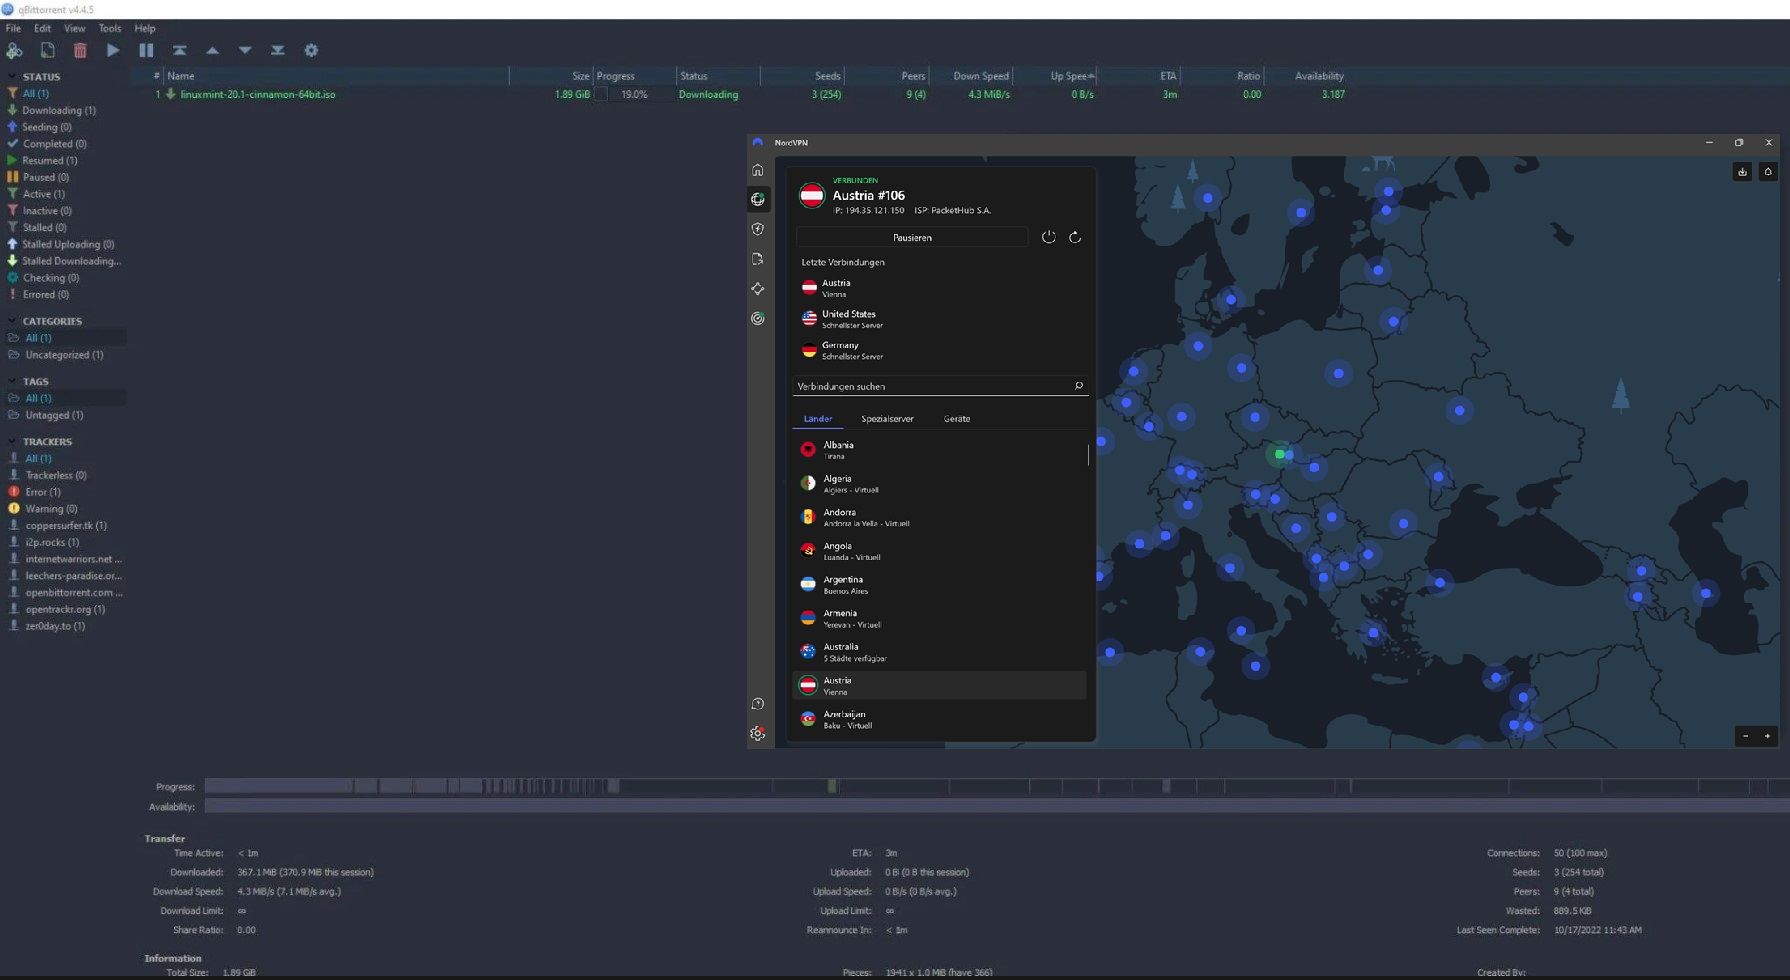1790x980 pixels.
Task: Collapse the TRACKERS section in sidebar
Action: (x=12, y=441)
